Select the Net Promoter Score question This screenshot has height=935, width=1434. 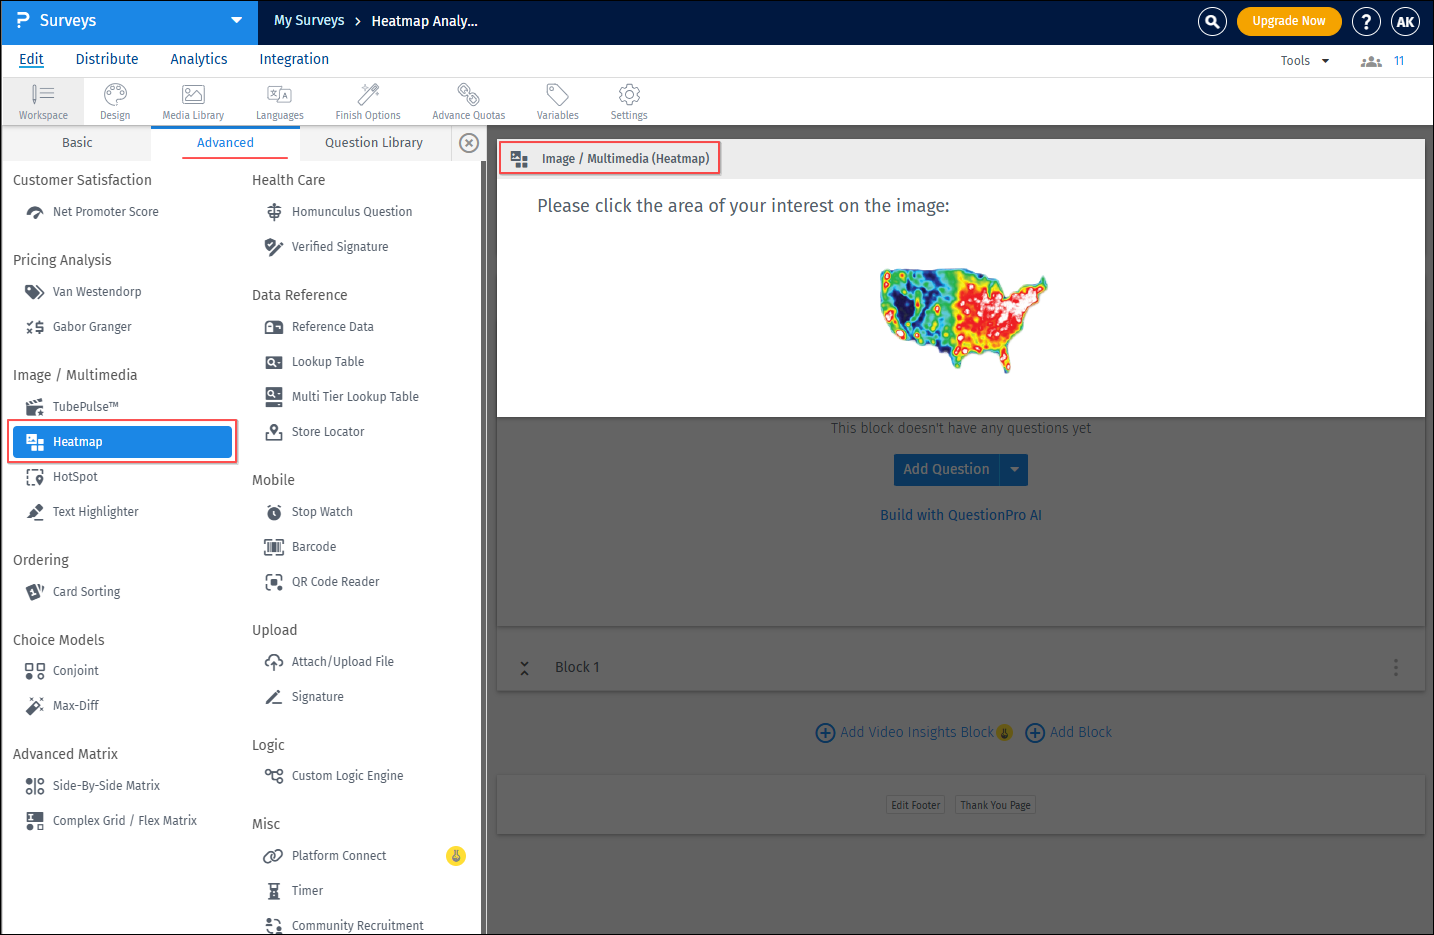(92, 212)
